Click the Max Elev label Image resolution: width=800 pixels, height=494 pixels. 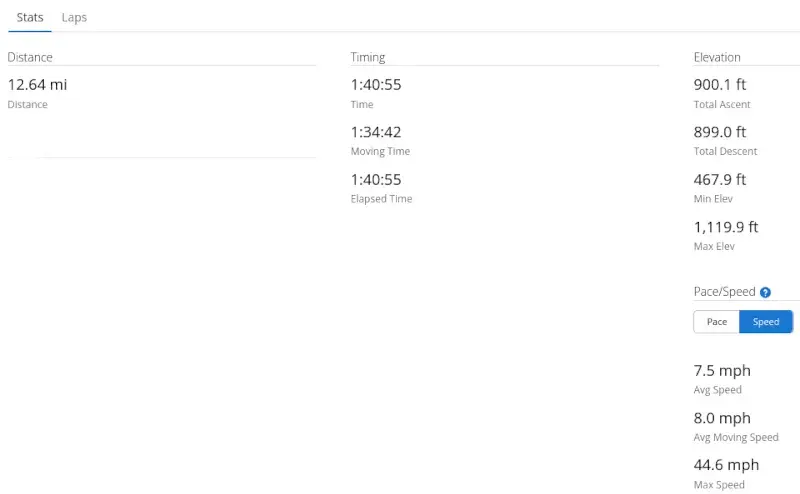click(x=714, y=246)
